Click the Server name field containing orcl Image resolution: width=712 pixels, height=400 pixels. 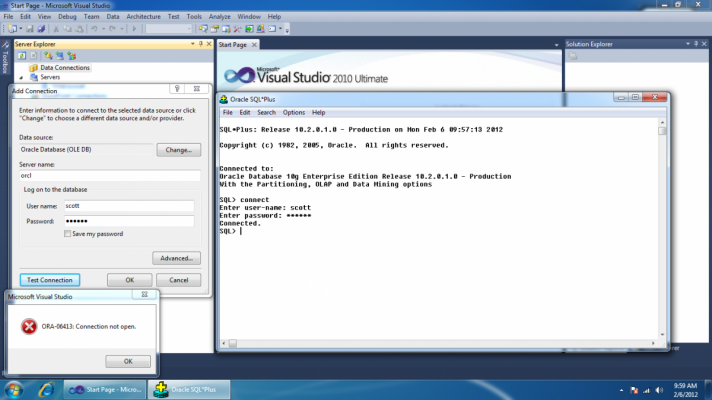point(109,176)
